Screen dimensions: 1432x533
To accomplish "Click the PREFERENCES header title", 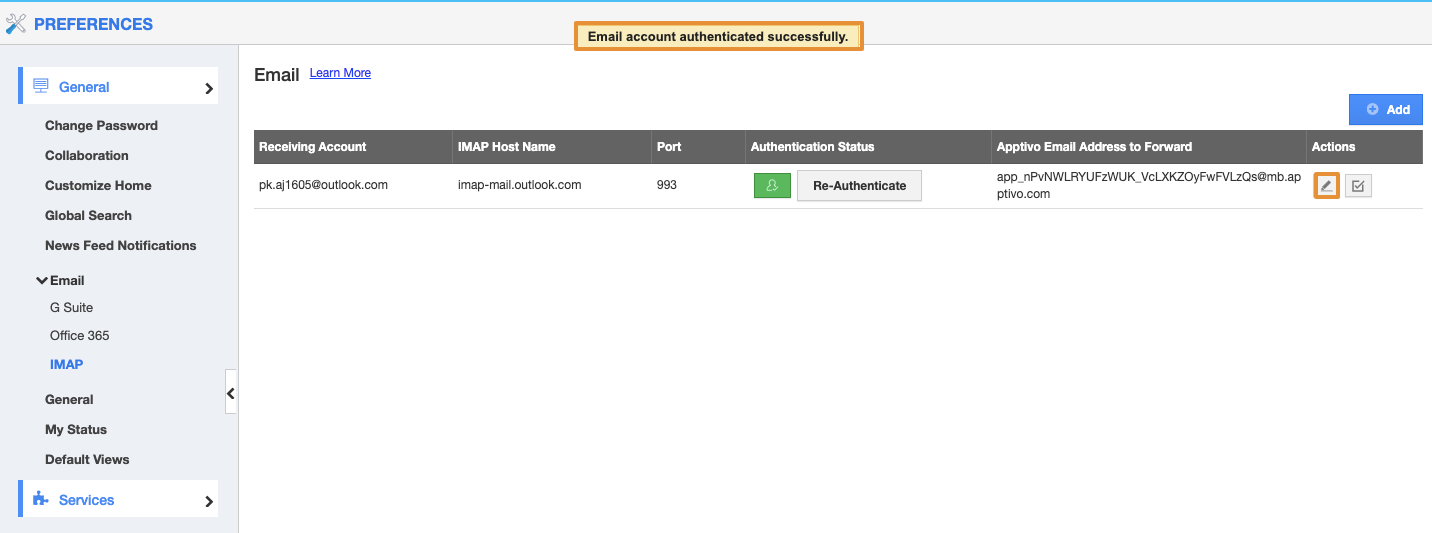I will [93, 24].
